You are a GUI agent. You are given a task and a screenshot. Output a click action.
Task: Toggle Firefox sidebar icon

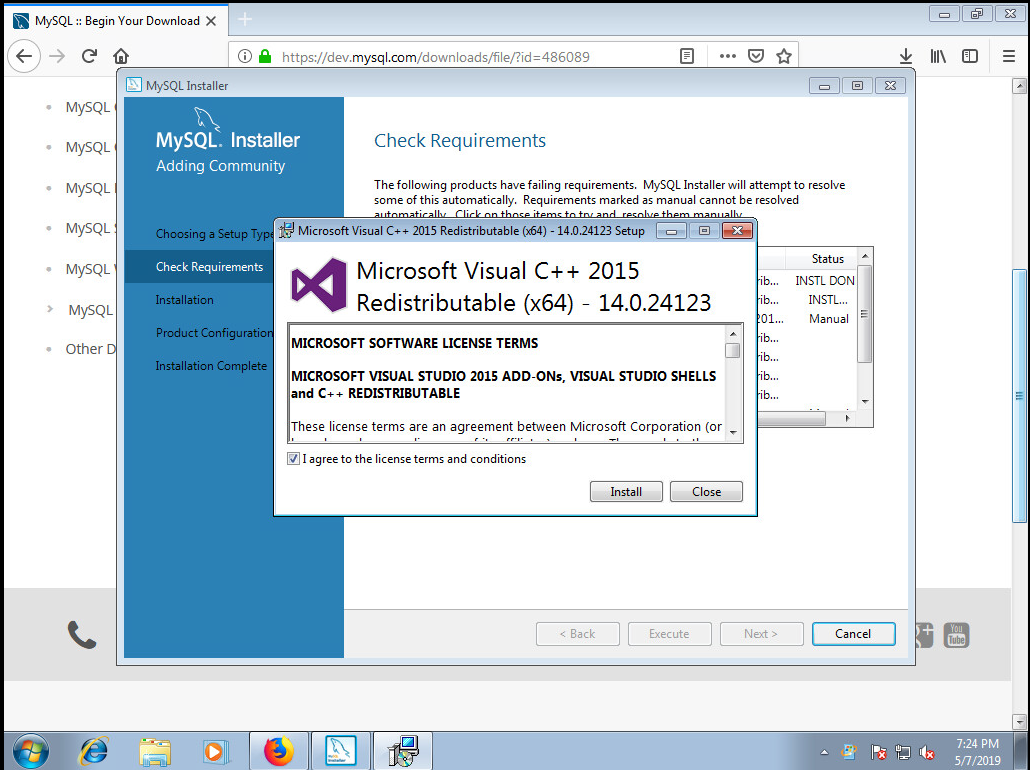970,57
